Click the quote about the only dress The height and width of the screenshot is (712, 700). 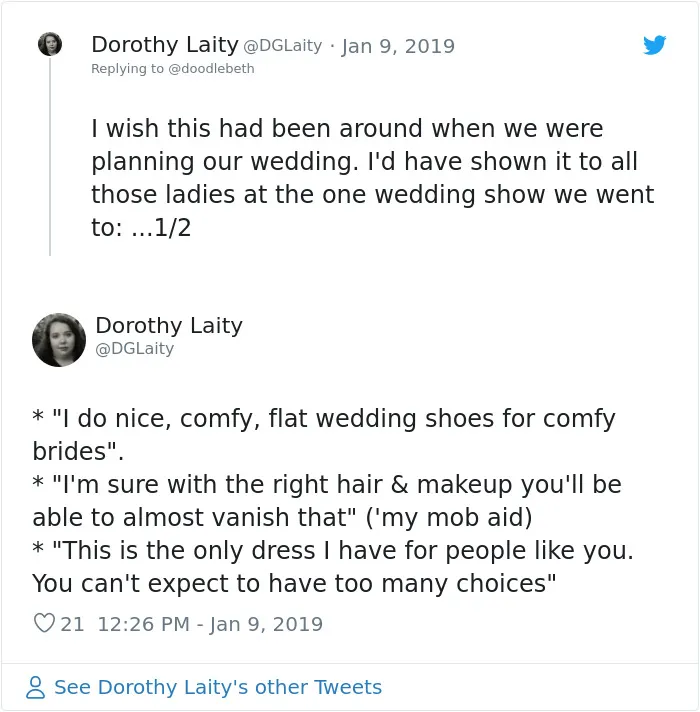pos(333,567)
